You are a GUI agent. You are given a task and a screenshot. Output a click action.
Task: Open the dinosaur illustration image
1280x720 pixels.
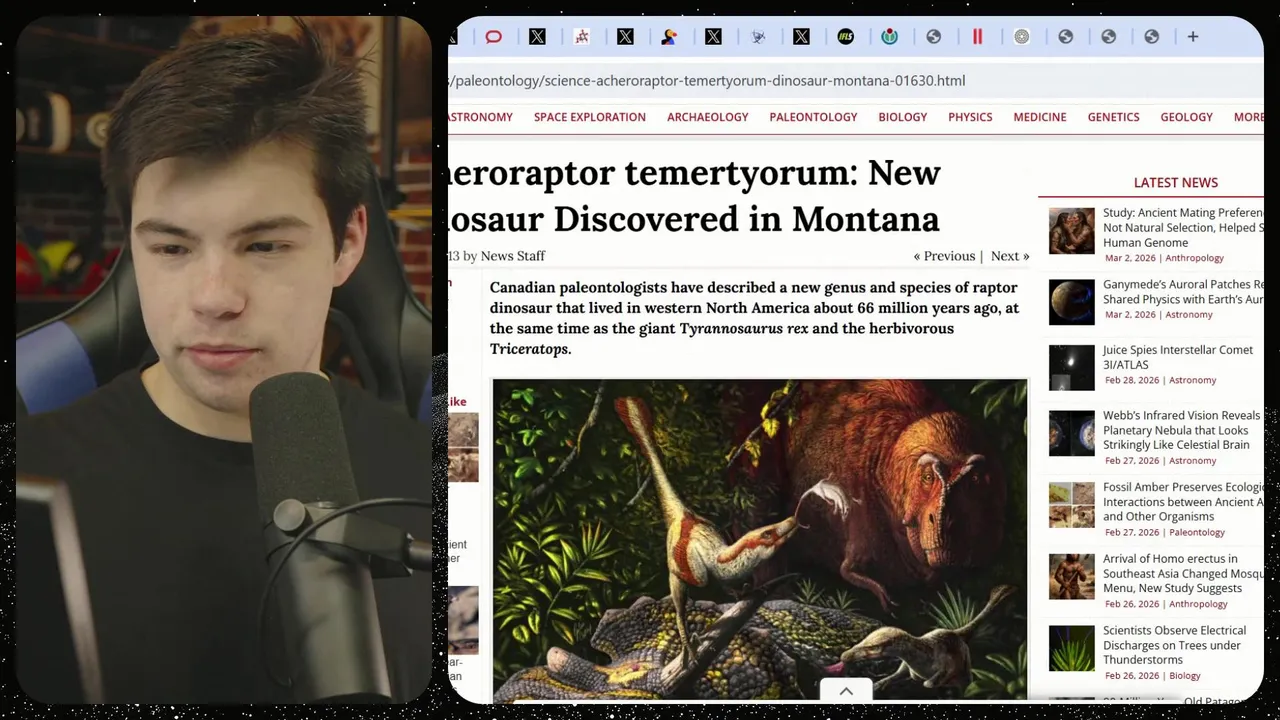(759, 539)
